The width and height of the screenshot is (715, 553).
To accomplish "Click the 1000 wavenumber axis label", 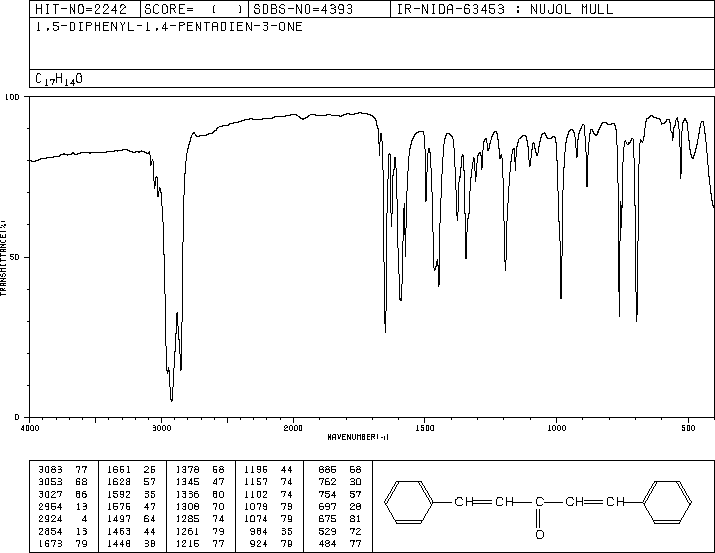I will (557, 428).
